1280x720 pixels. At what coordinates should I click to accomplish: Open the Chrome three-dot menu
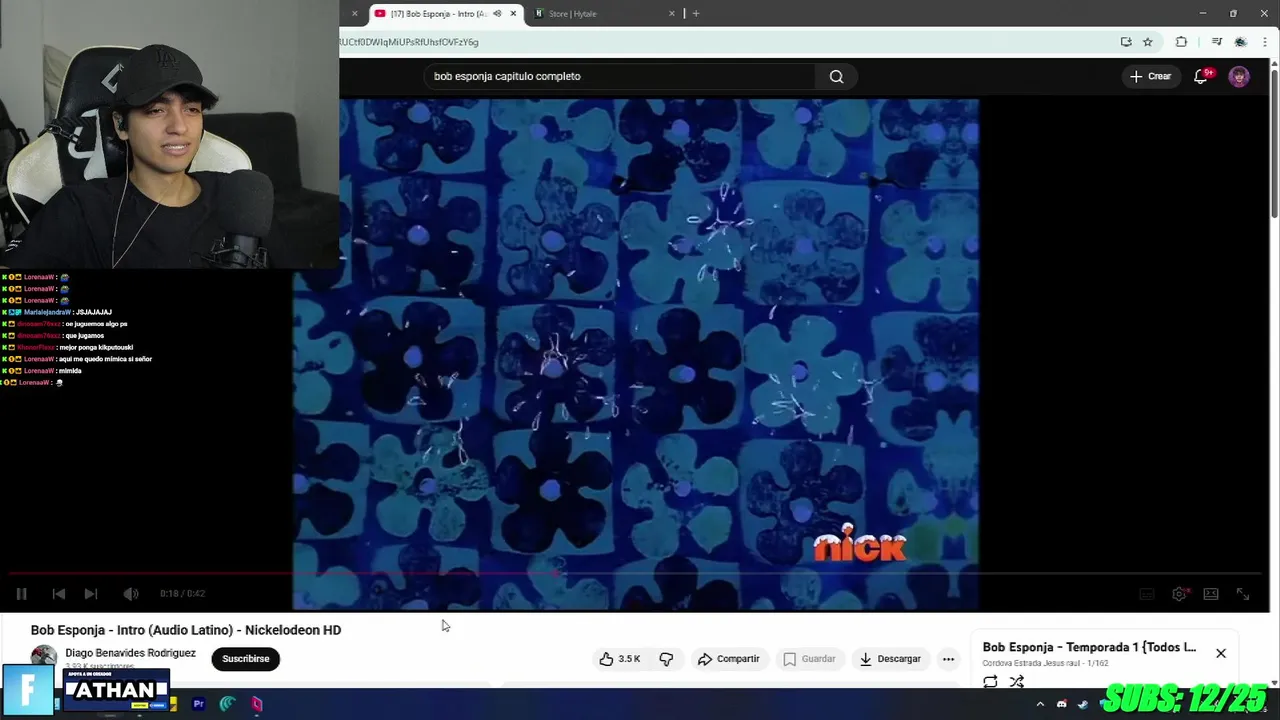click(1265, 42)
